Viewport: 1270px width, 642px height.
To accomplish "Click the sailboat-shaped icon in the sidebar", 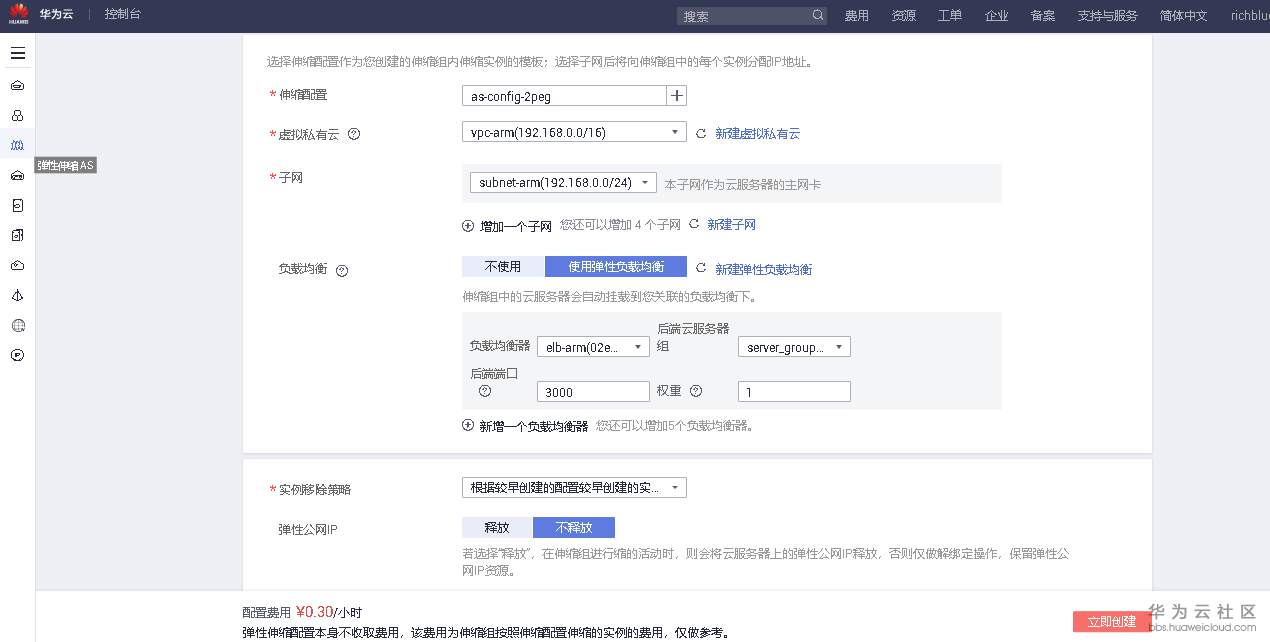I will 17,295.
